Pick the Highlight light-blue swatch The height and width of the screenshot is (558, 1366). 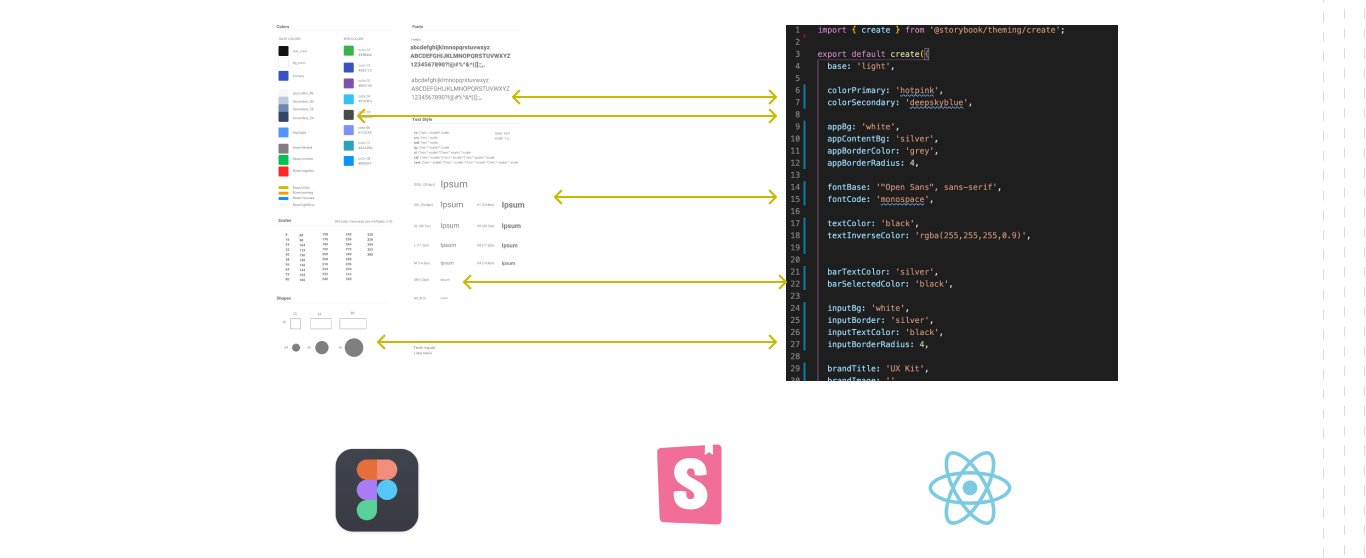point(283,132)
